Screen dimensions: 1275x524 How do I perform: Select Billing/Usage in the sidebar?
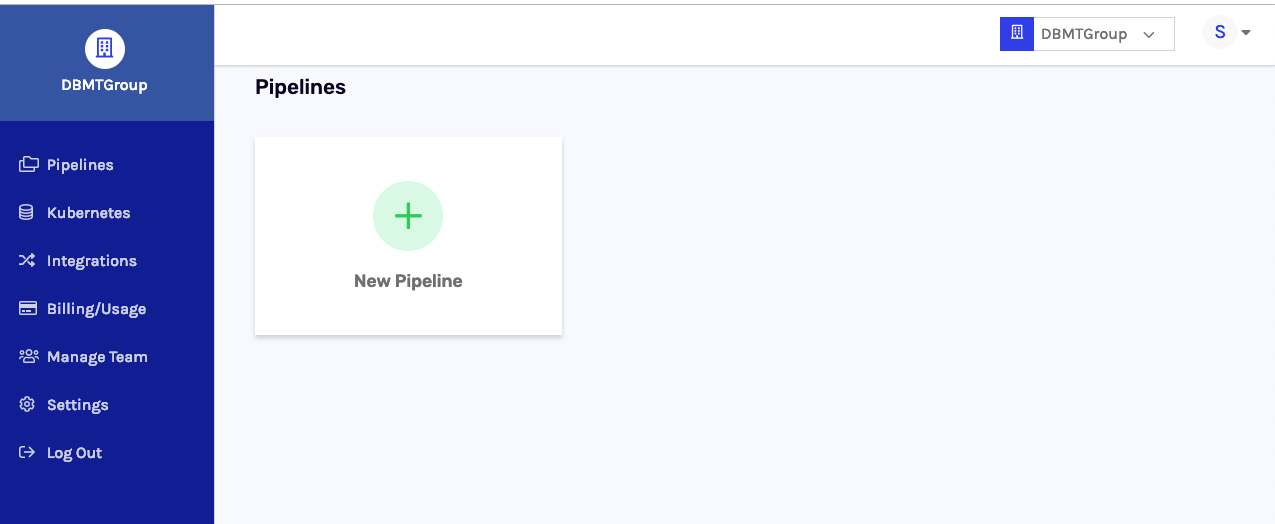tap(97, 309)
